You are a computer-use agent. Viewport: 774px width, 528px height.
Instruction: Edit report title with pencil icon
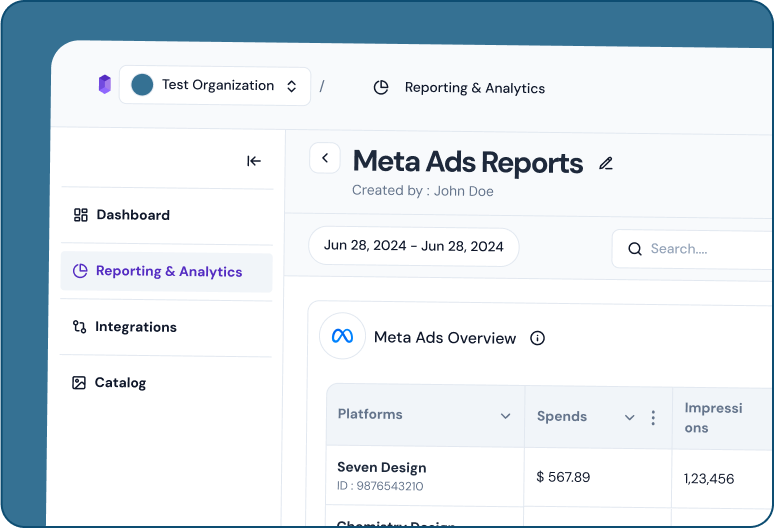pos(606,163)
